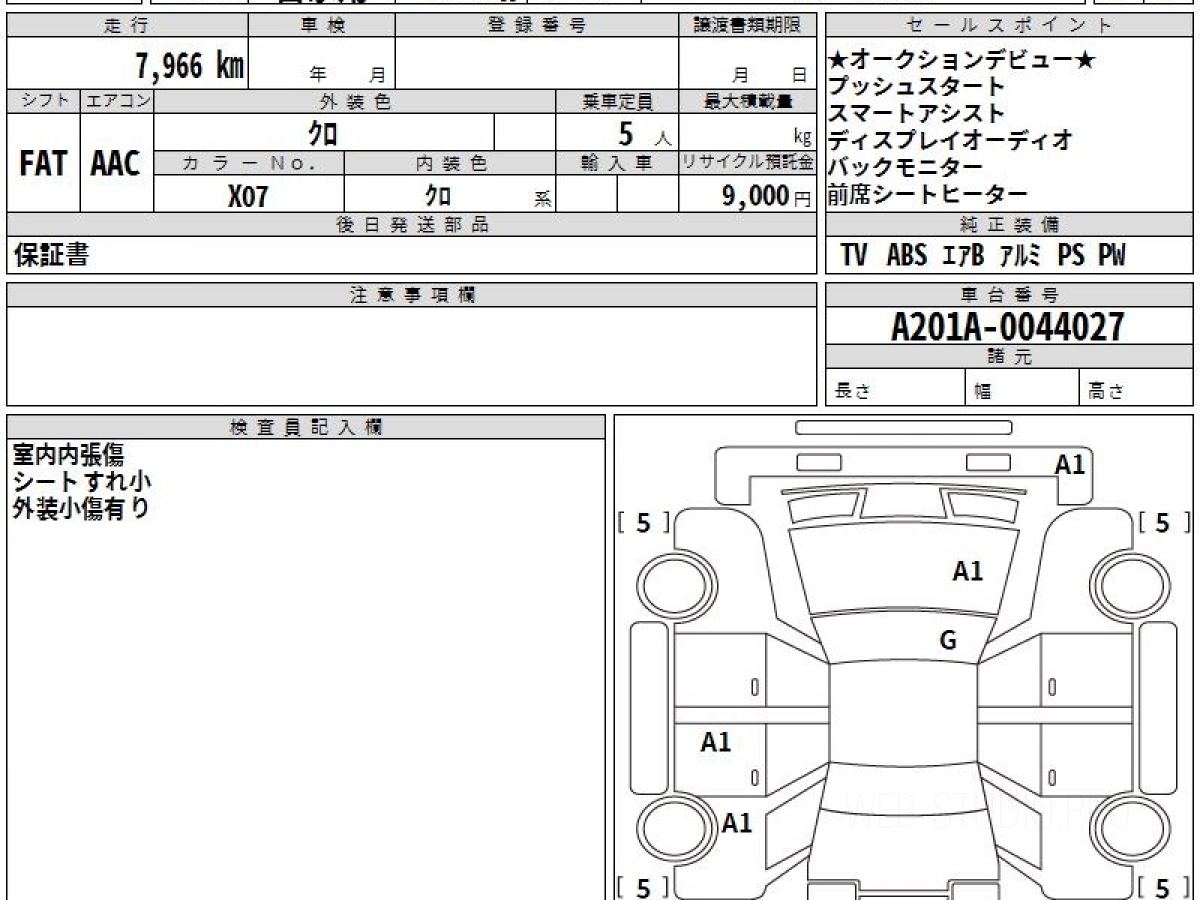Screen dimensions: 1200x900
Task: Select the ABS equipment label
Action: pyautogui.click(x=907, y=256)
